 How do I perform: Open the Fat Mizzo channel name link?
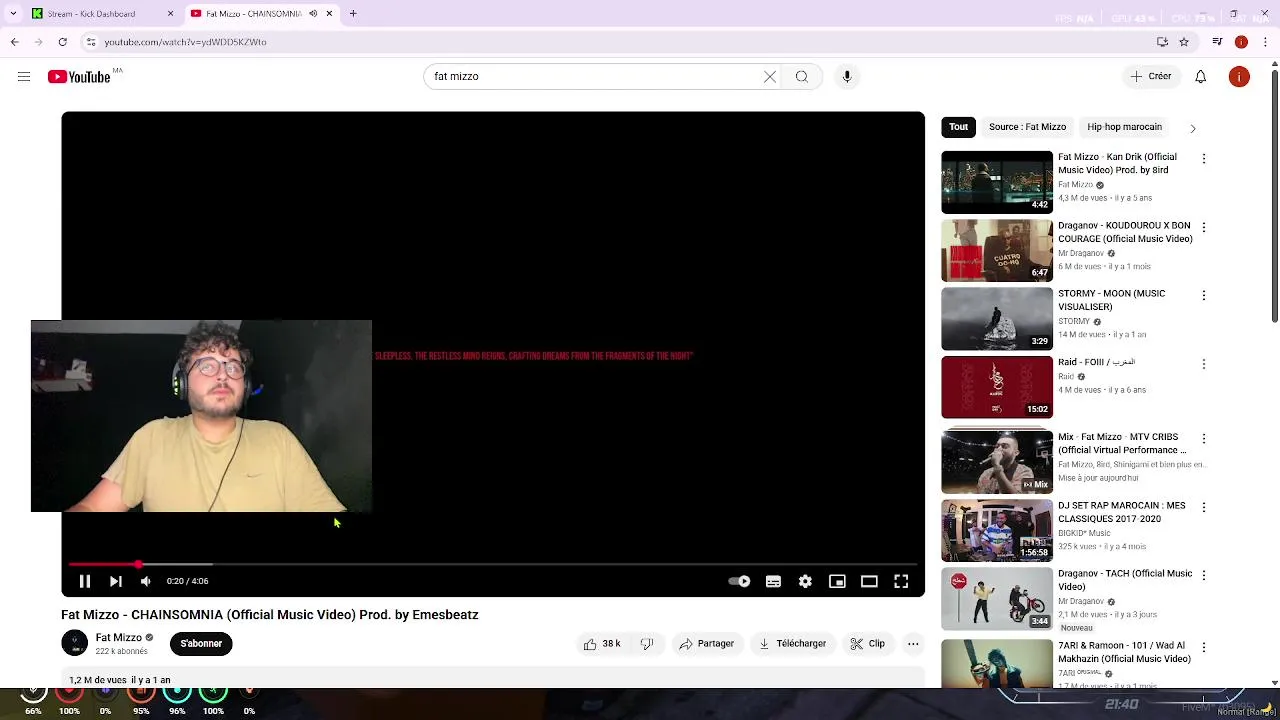[118, 638]
